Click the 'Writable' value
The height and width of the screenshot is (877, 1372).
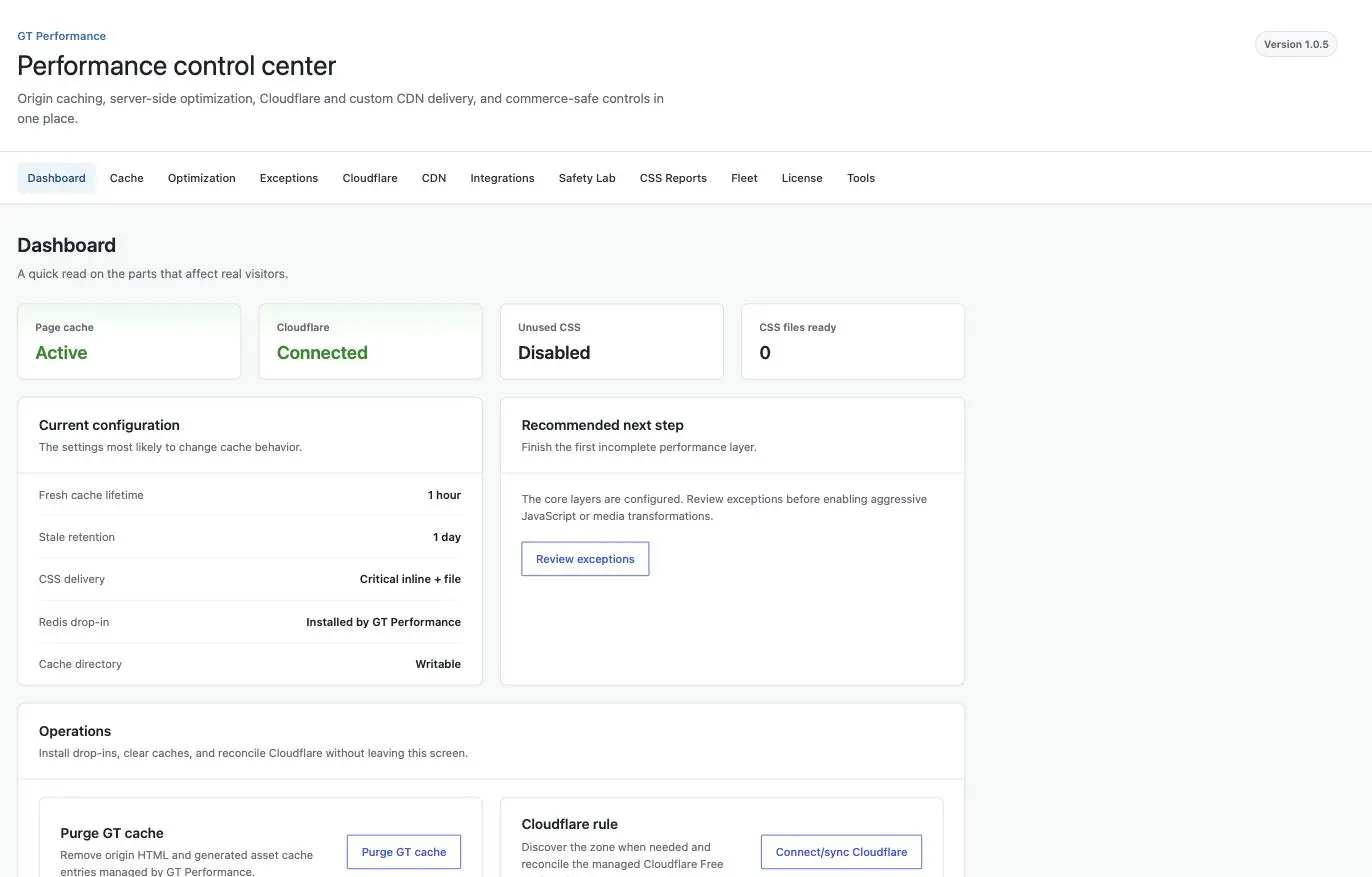438,664
